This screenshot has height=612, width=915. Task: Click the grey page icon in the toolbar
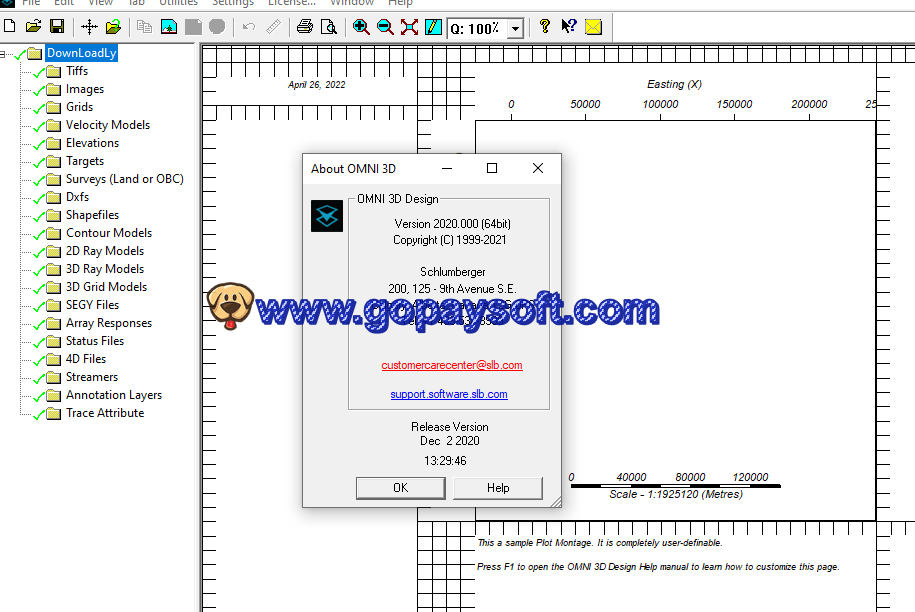(x=193, y=27)
